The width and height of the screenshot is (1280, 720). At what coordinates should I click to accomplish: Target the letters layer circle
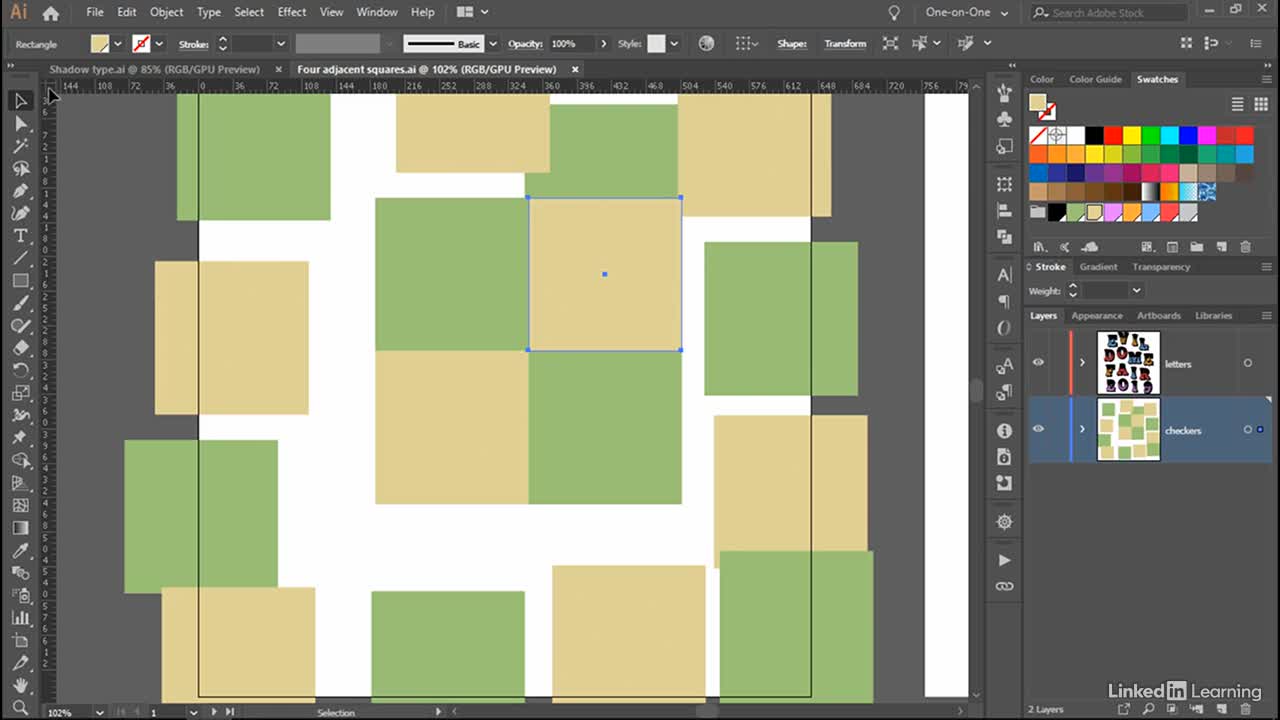1247,363
